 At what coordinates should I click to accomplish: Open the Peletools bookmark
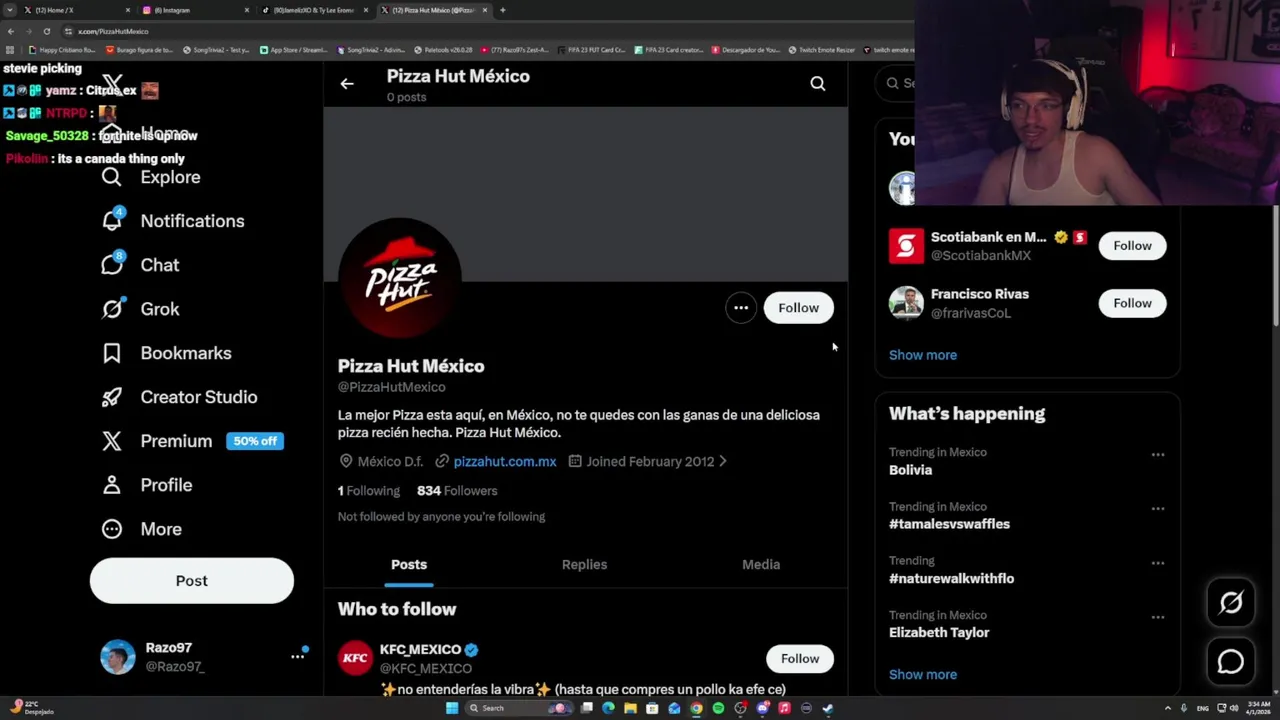[443, 50]
